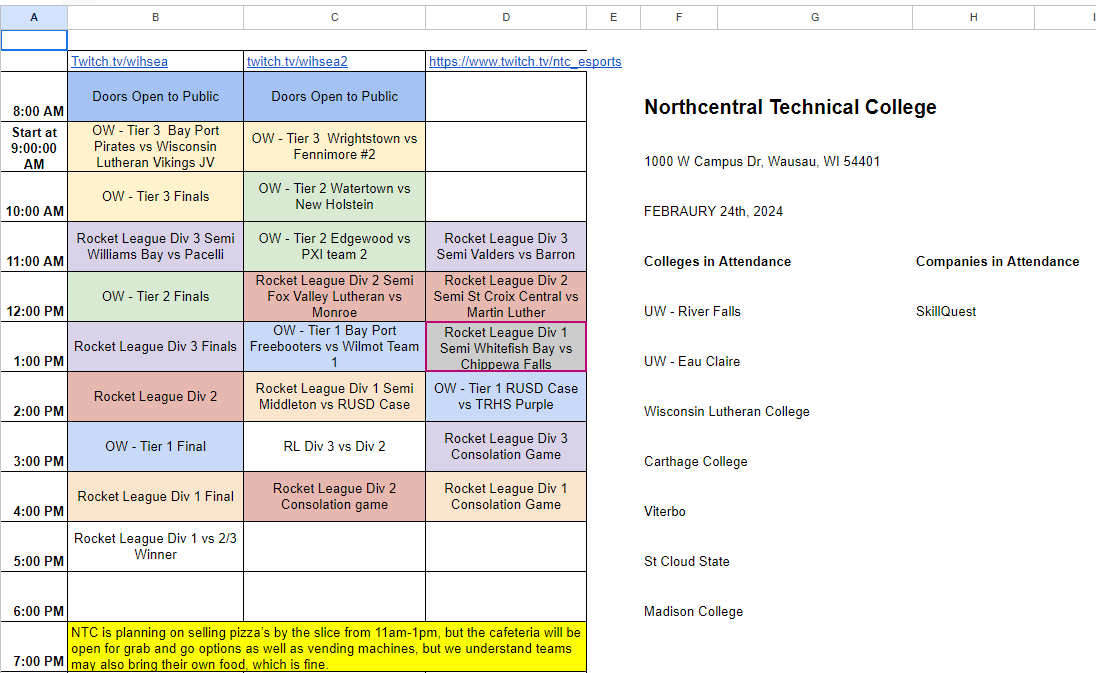Open the twitch.tv/wihsea2 link
Image resolution: width=1096 pixels, height=673 pixels.
pyautogui.click(x=297, y=61)
